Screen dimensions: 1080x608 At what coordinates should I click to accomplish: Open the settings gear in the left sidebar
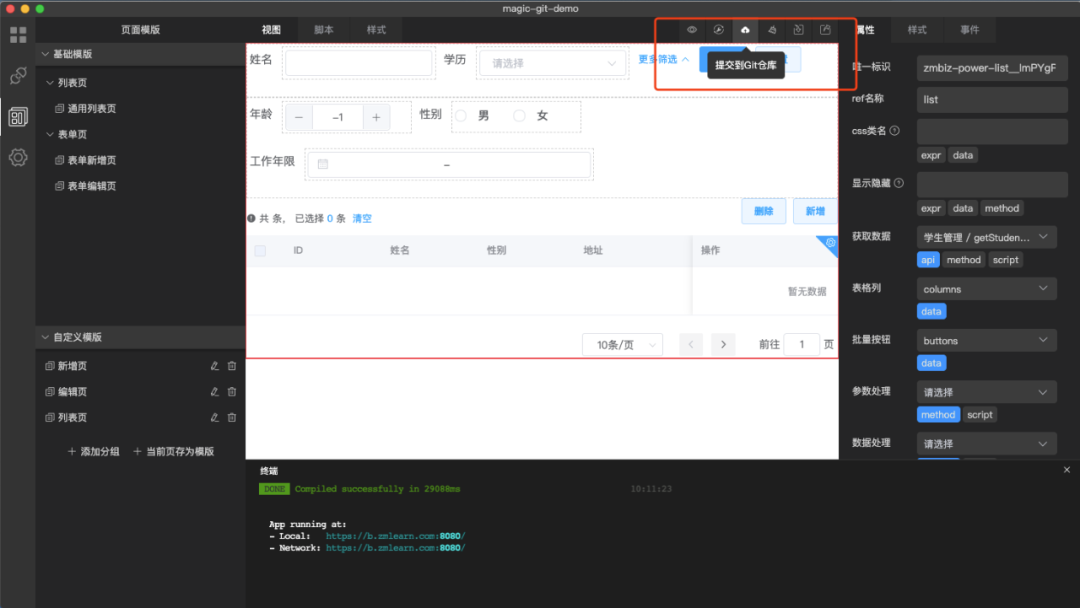(18, 157)
